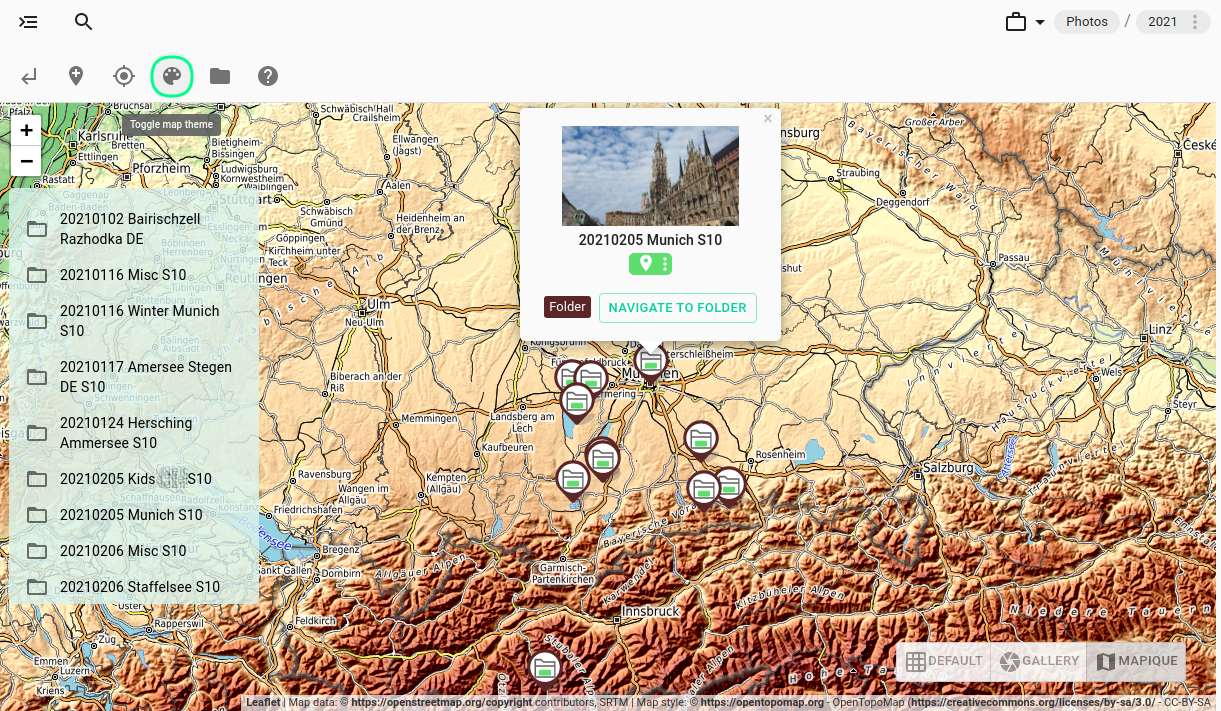This screenshot has height=711, width=1221.
Task: Open the openstreetmap.org copyright link
Action: pyautogui.click(x=442, y=703)
